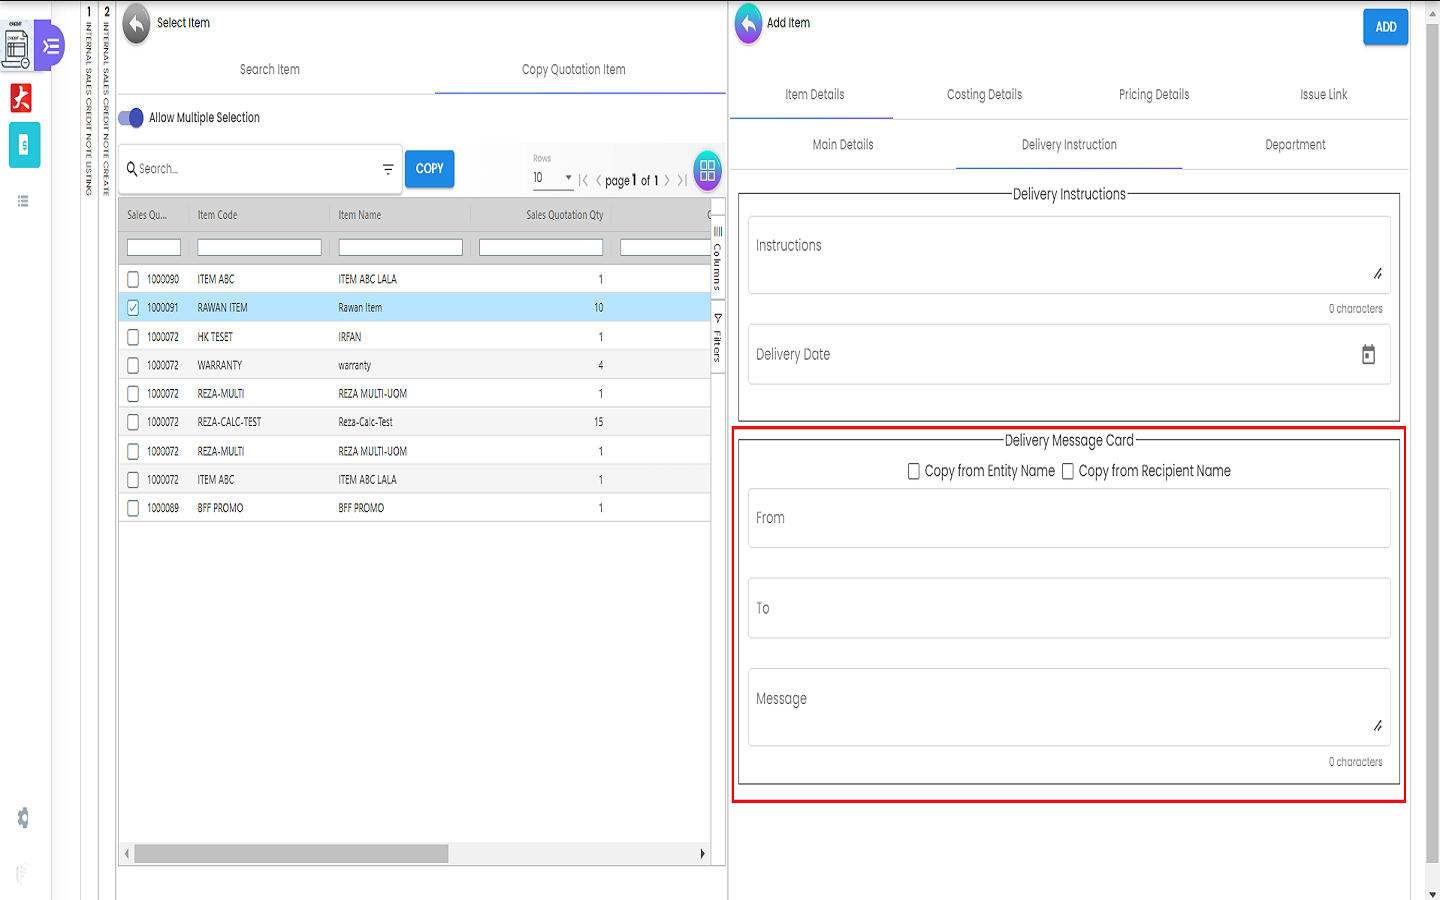Screen dimensions: 1440x900
Task: Click the settings gear in left sidebar
Action: pos(22,818)
